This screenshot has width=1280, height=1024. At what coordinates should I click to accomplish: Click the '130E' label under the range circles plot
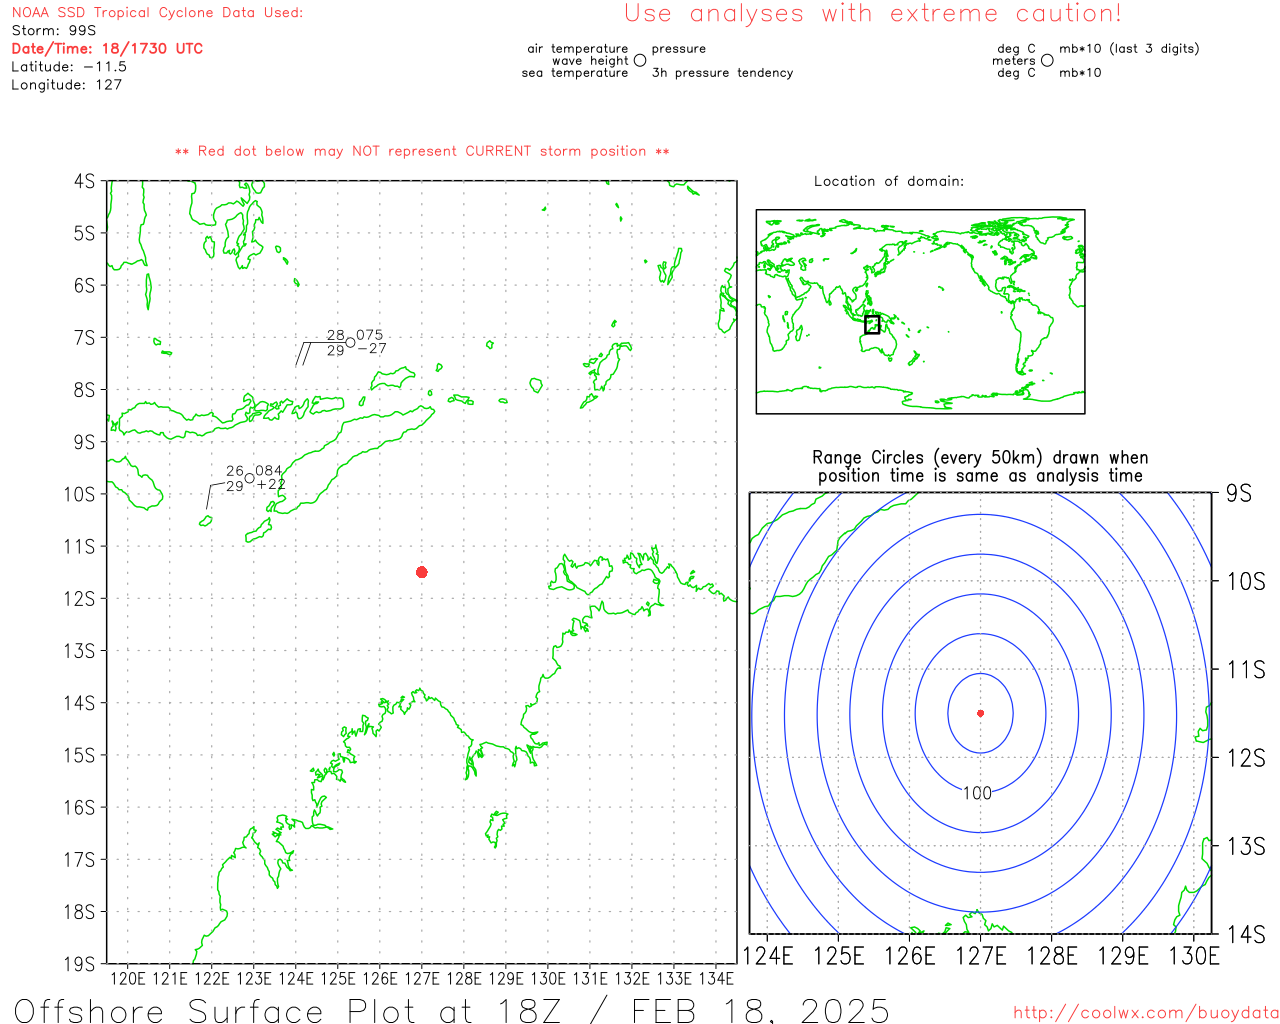1194,956
